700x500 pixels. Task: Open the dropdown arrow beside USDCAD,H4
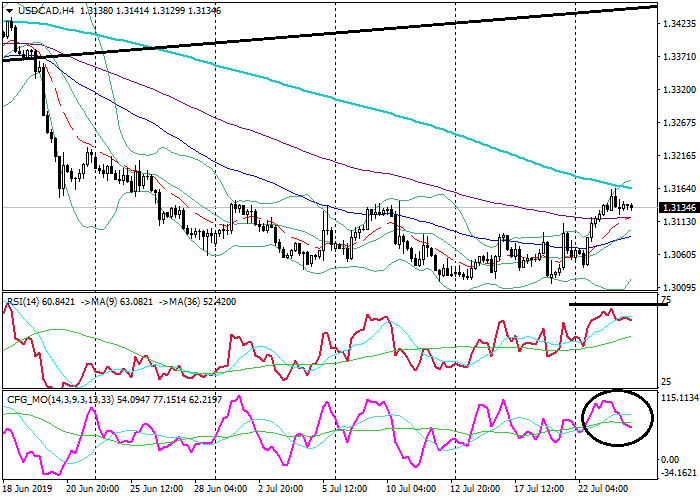click(x=7, y=9)
